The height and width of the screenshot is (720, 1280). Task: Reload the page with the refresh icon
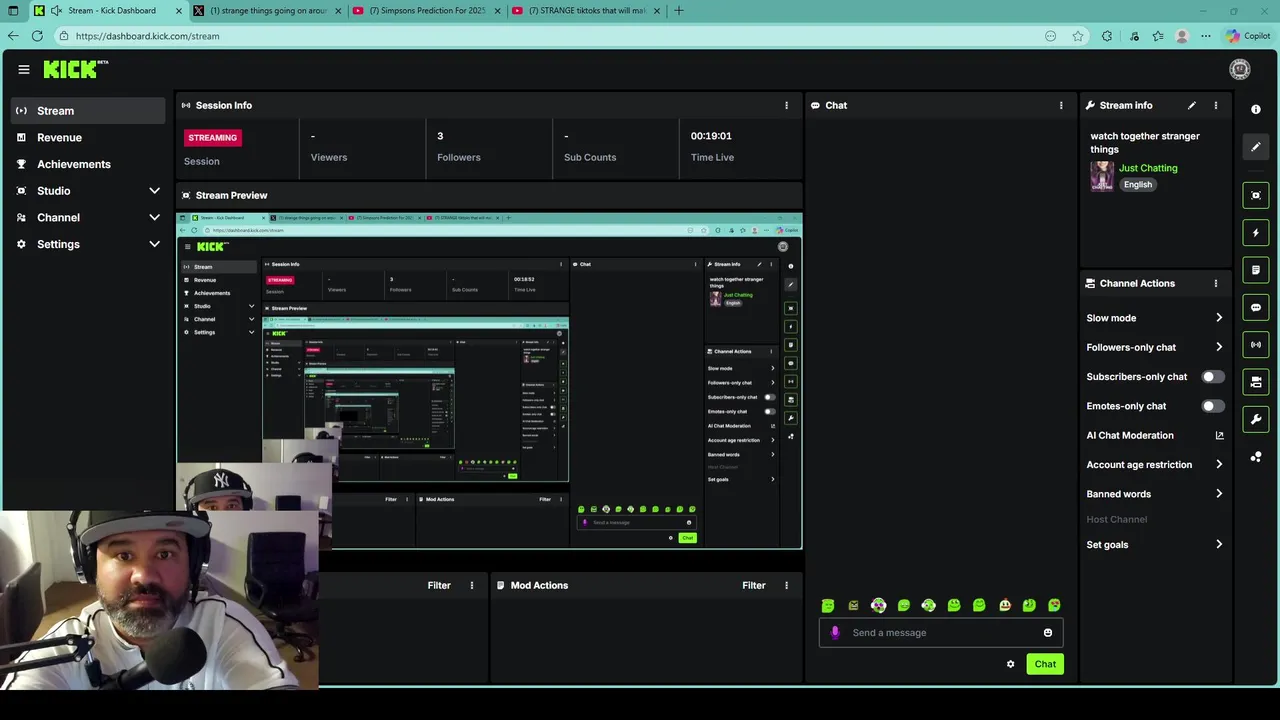(x=37, y=36)
